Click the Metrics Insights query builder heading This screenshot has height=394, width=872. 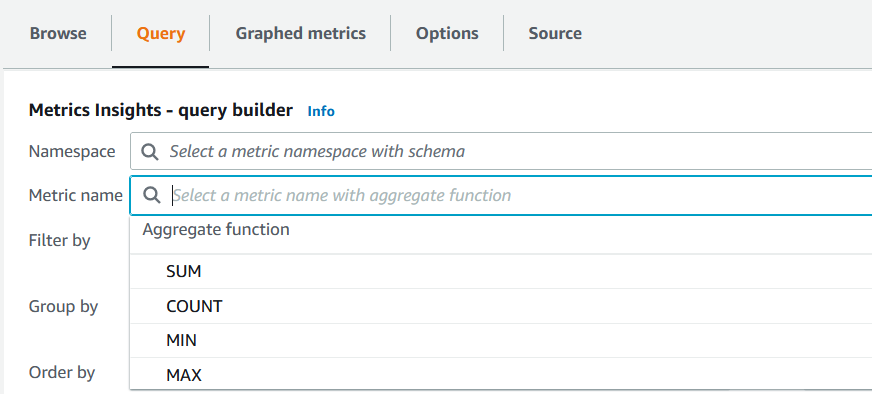pyautogui.click(x=161, y=110)
